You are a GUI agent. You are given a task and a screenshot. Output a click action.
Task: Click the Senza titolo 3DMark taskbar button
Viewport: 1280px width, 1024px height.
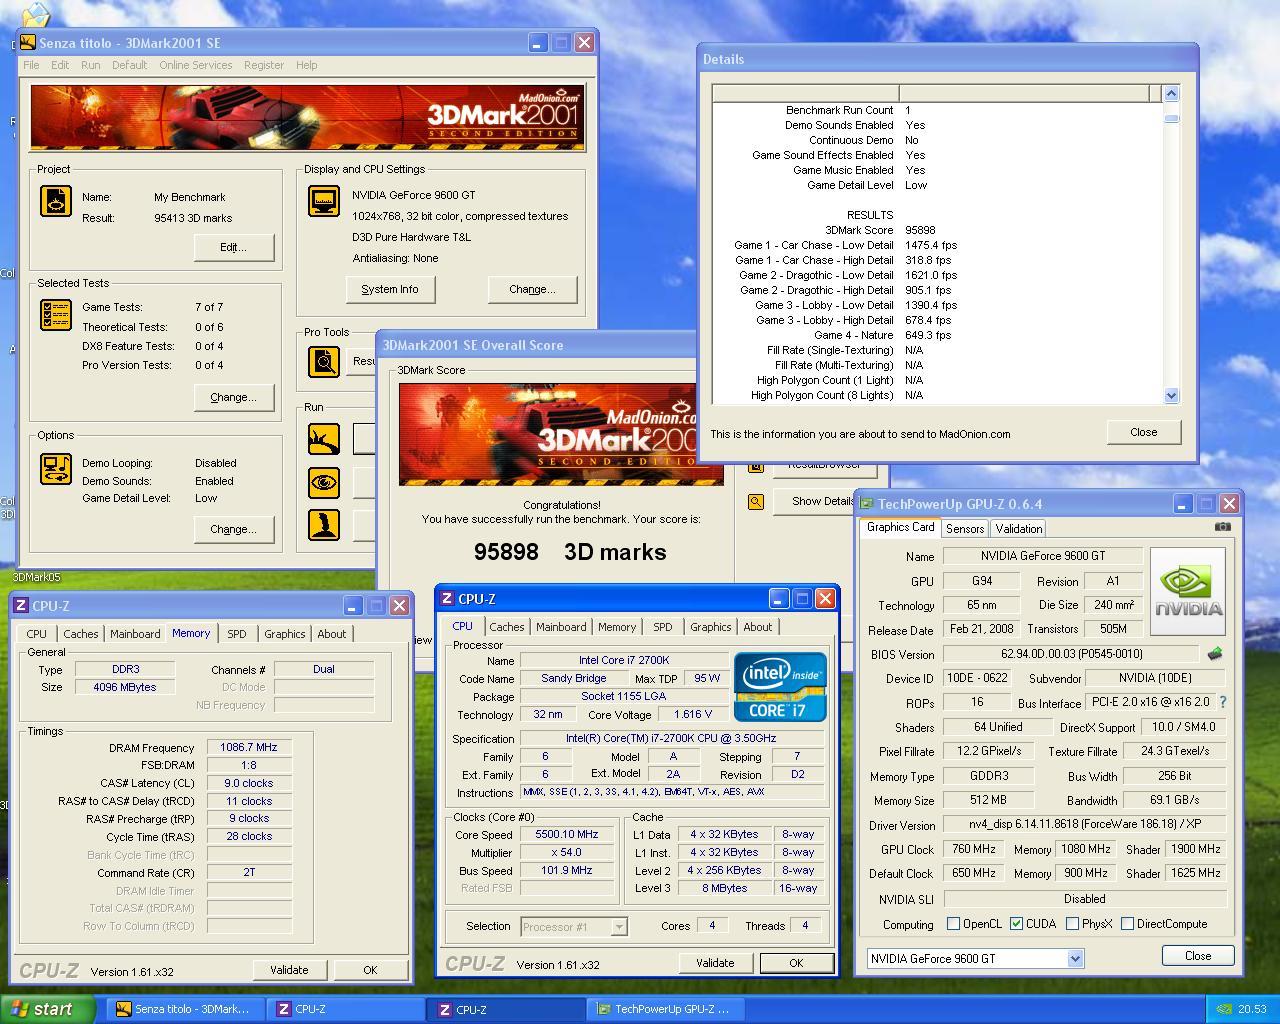click(x=184, y=1009)
